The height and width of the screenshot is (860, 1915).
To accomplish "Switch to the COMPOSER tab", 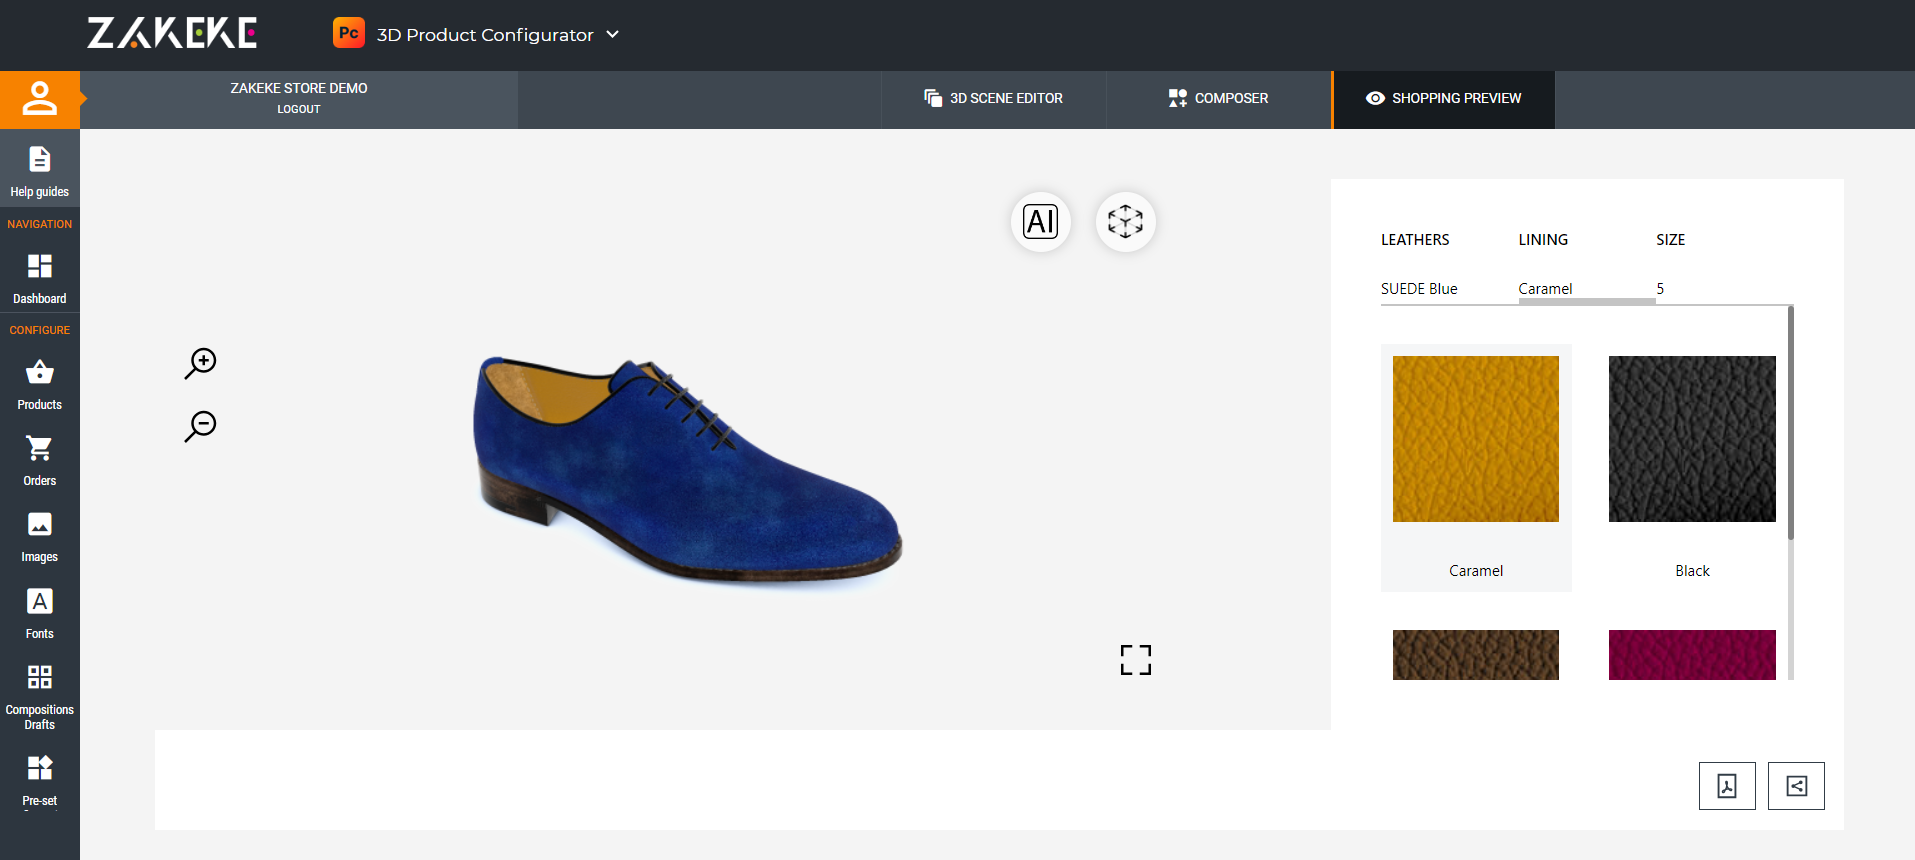I will pyautogui.click(x=1218, y=99).
